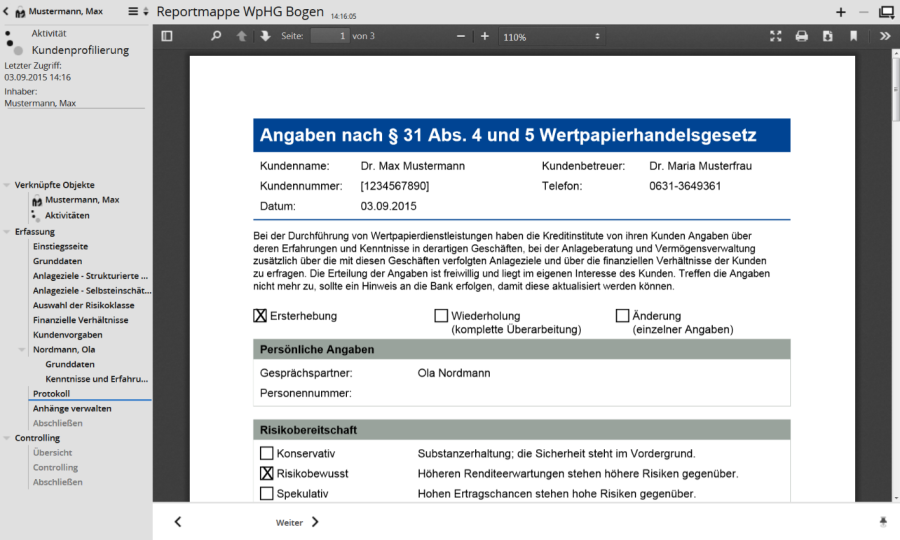Uncheck the Risikobewusst checkbox

tap(266, 473)
